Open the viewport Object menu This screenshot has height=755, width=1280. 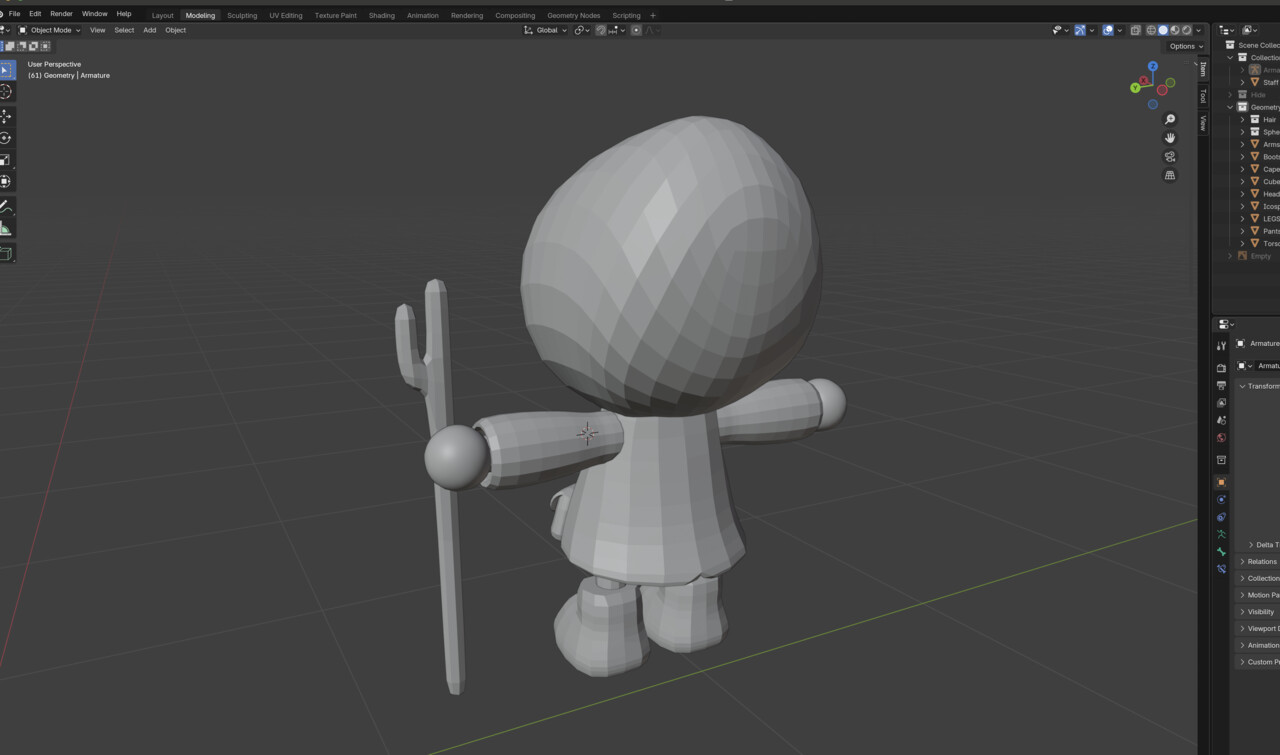175,30
